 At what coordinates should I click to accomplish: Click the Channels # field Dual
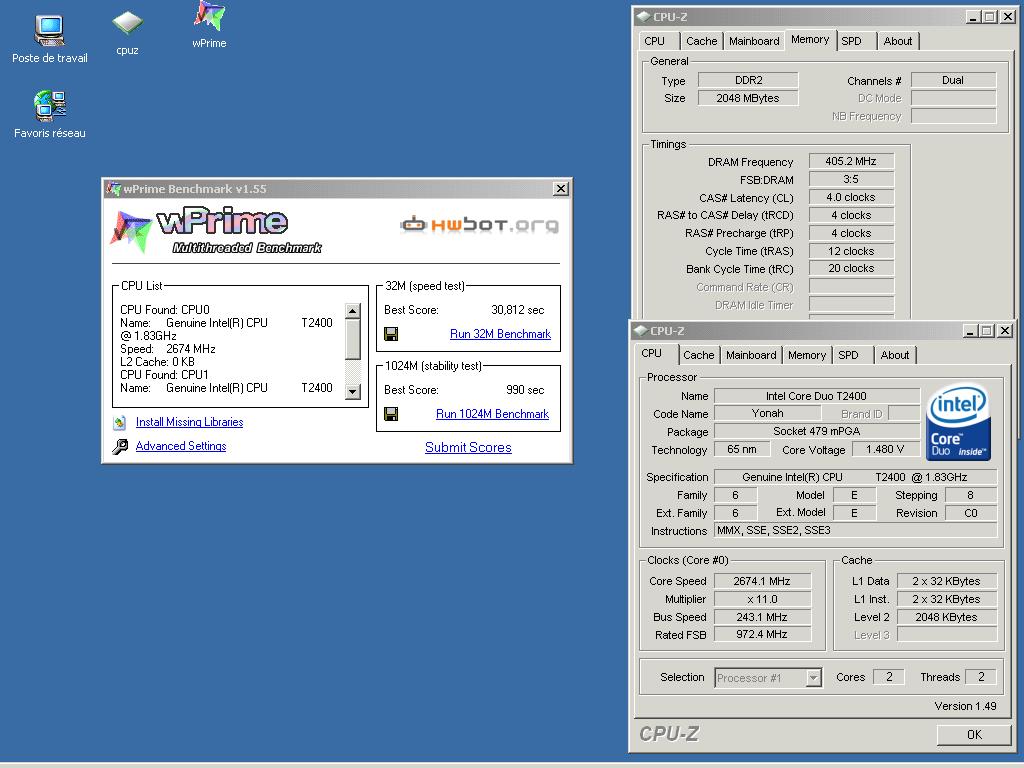click(x=953, y=80)
